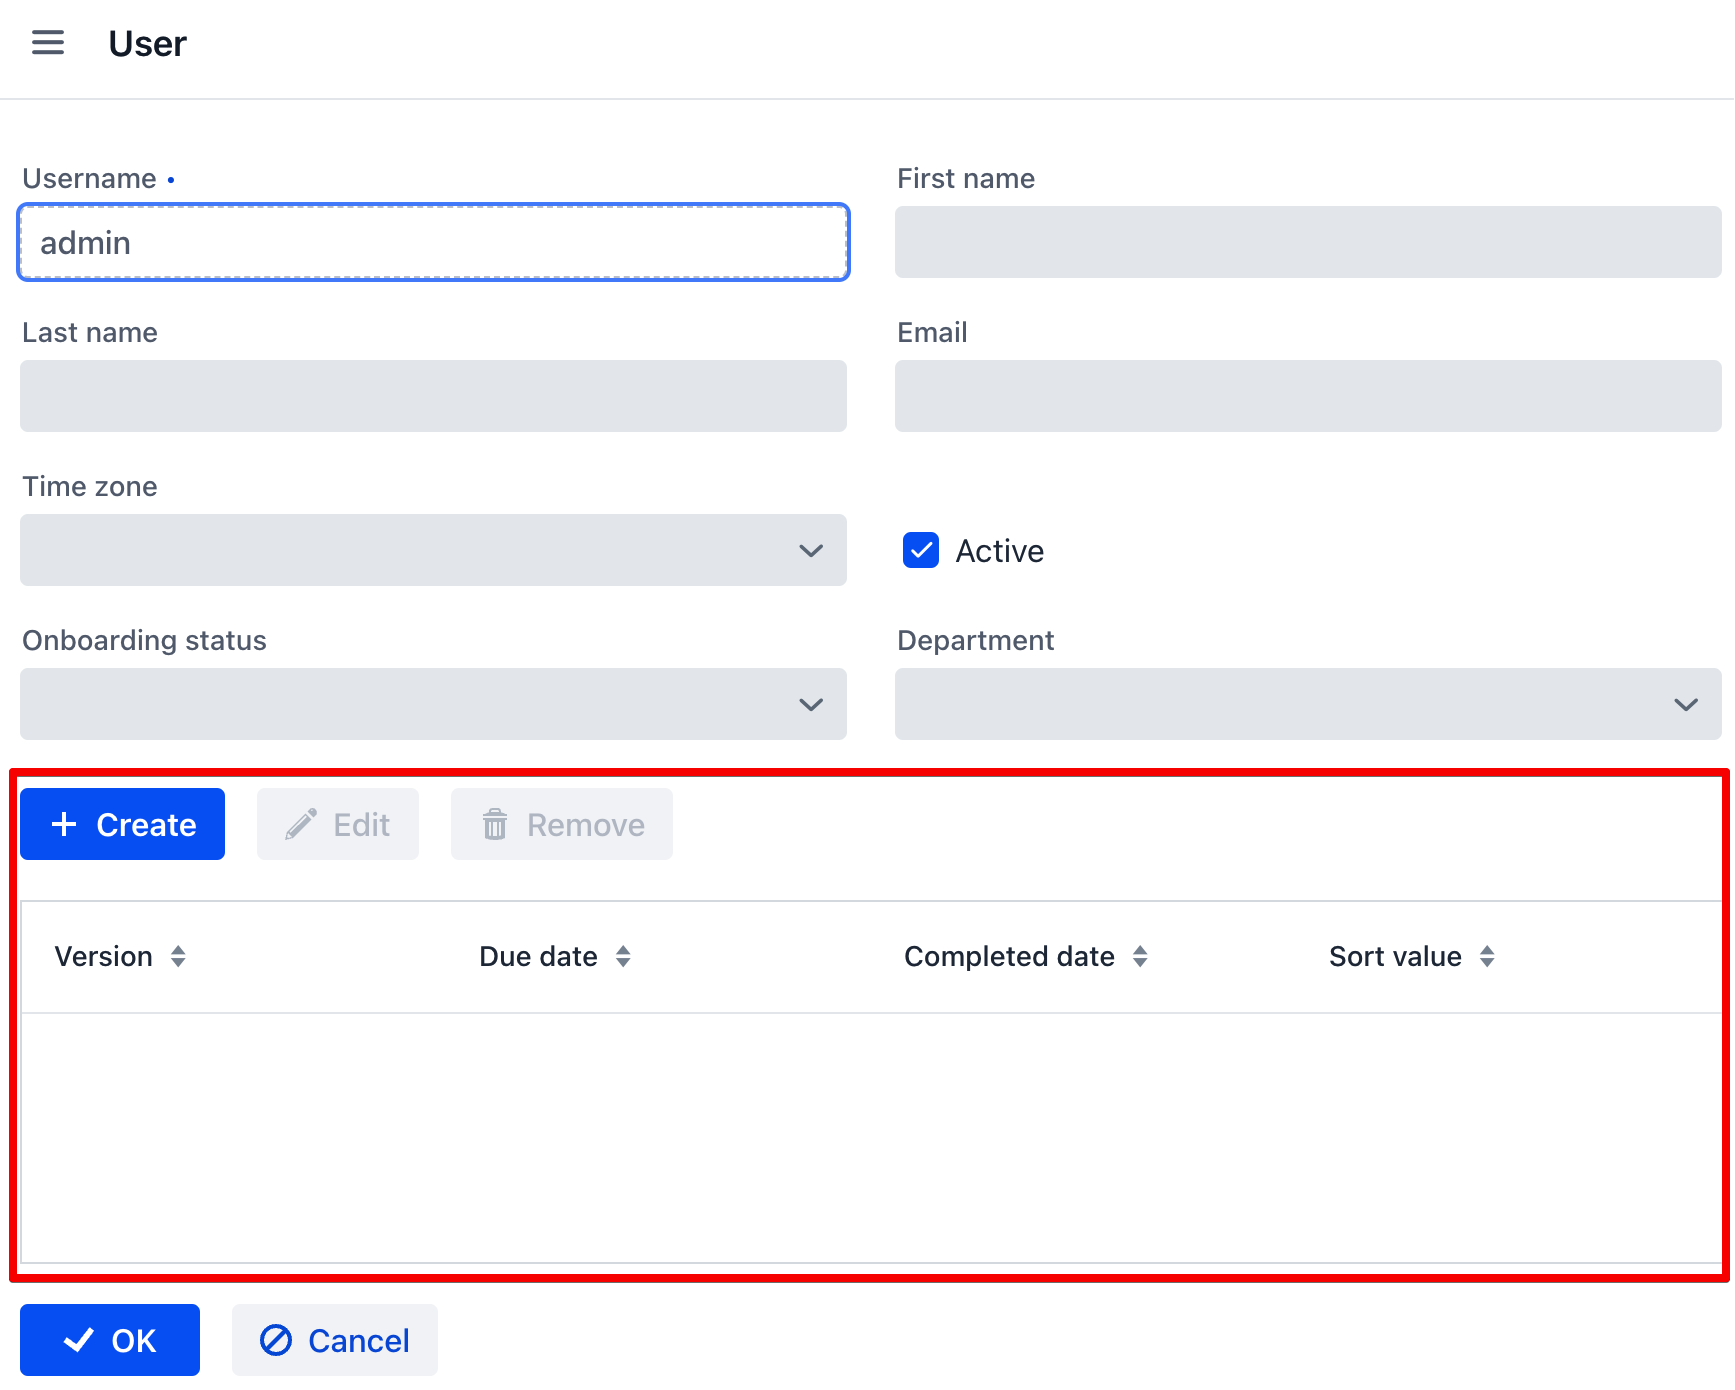The height and width of the screenshot is (1390, 1735).
Task: Click the Last name text field
Action: click(433, 396)
